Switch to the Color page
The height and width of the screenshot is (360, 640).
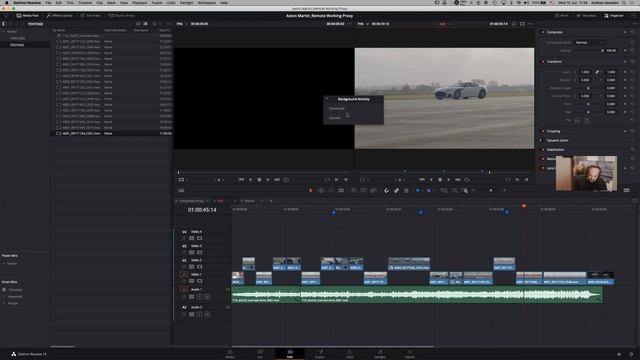point(350,354)
